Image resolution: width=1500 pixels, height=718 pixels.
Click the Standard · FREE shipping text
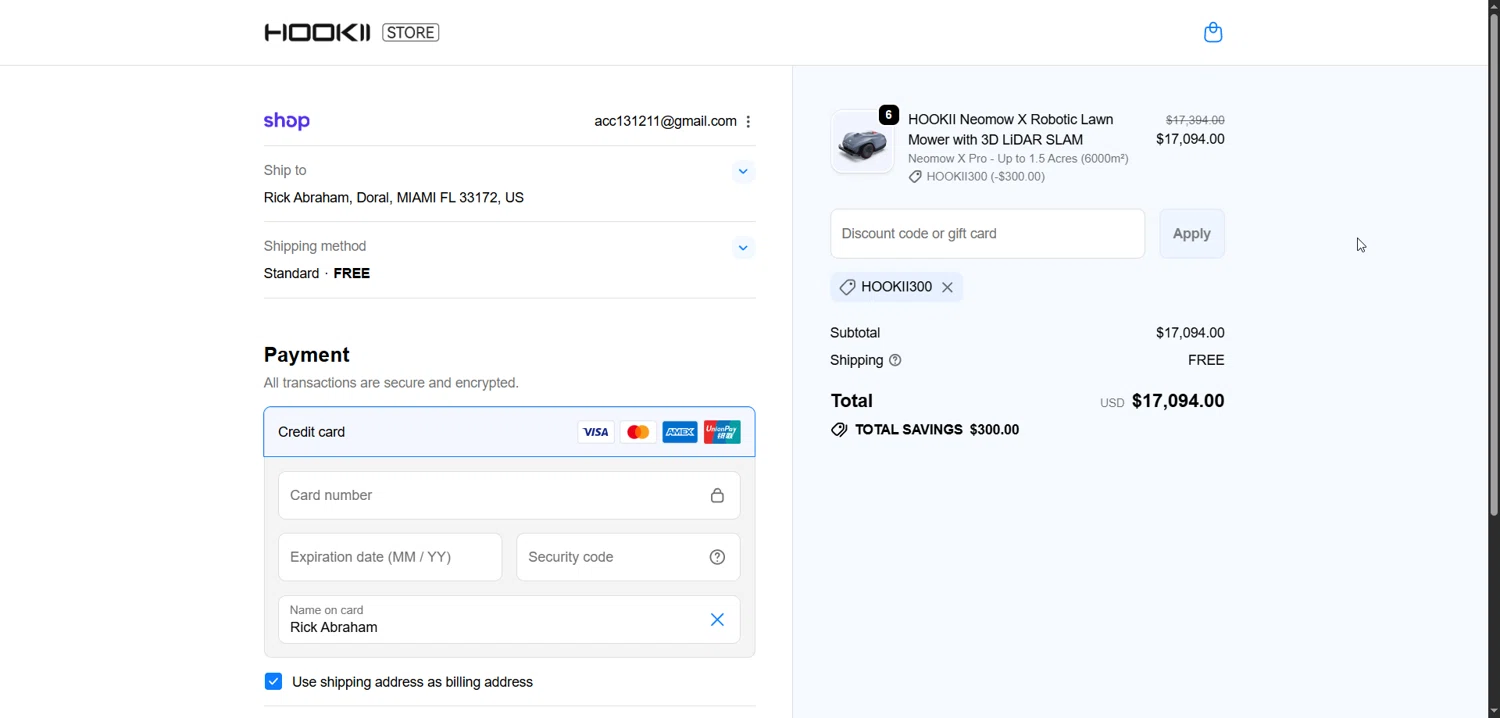pos(317,274)
